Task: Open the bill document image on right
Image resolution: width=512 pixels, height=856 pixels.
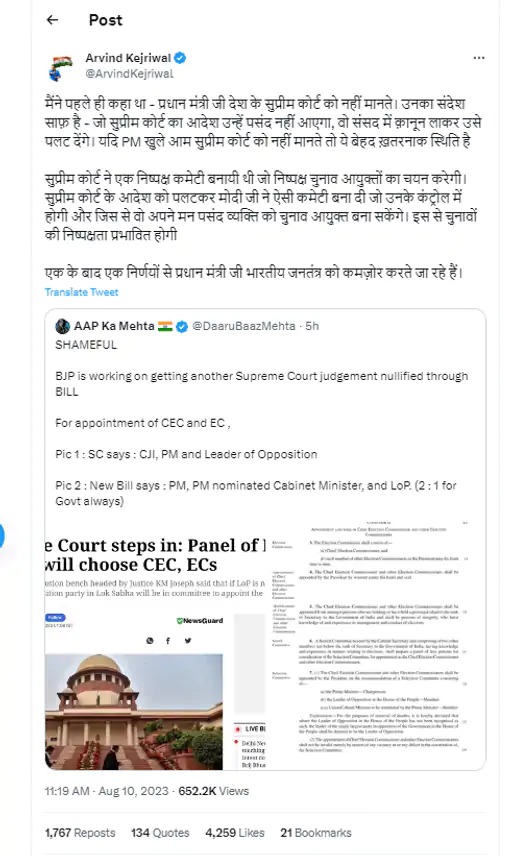Action: pyautogui.click(x=377, y=645)
